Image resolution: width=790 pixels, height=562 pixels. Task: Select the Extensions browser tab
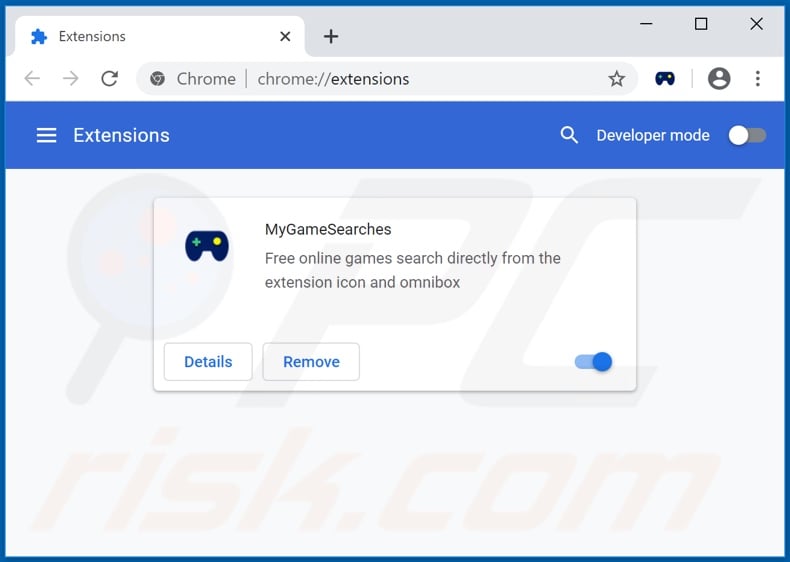(160, 36)
